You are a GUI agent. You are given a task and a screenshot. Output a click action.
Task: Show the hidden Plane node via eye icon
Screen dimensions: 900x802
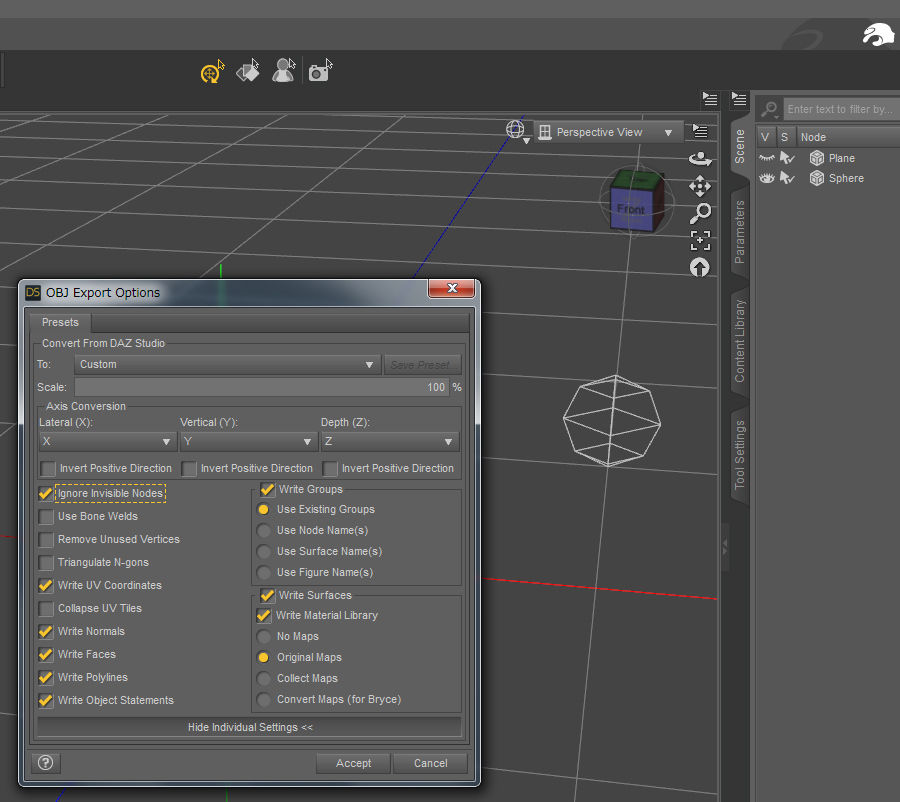(767, 158)
